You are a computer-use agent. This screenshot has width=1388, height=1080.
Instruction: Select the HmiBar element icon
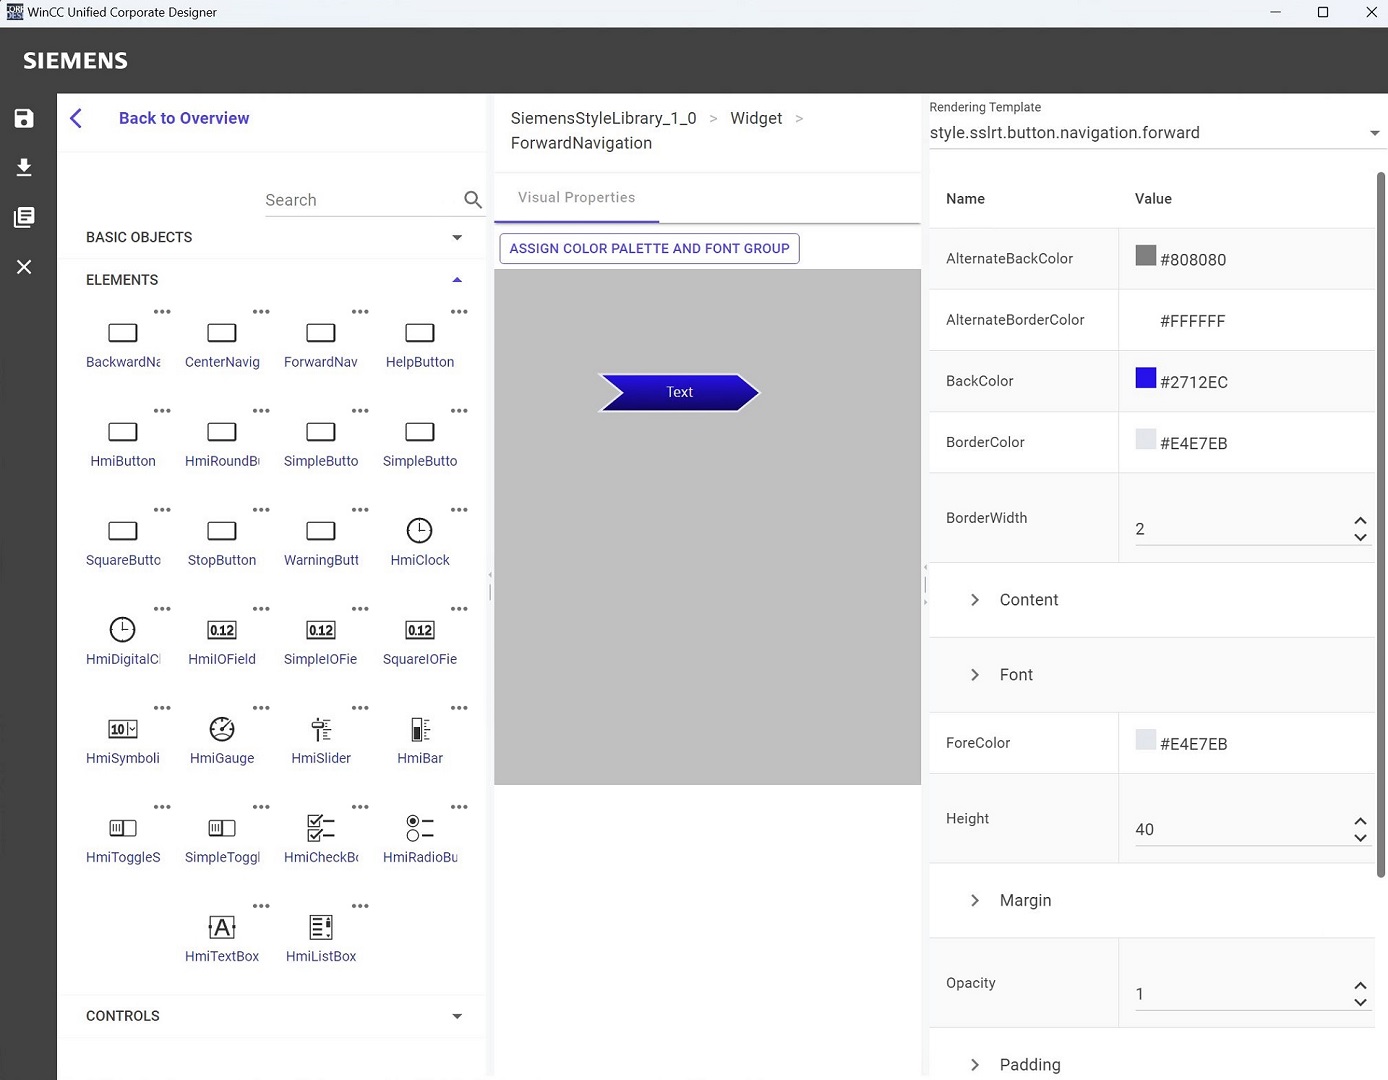click(x=420, y=729)
